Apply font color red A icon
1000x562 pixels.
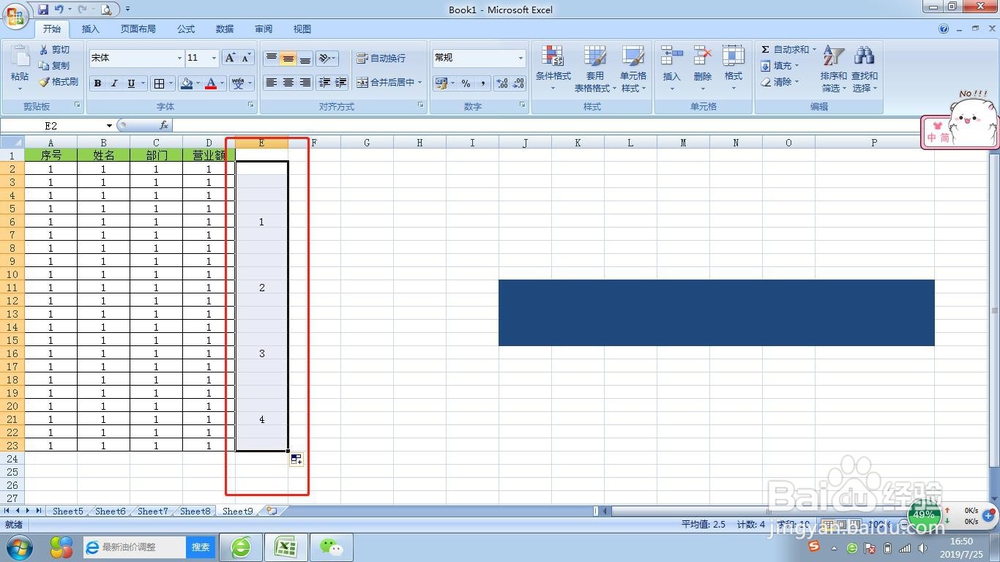tap(210, 84)
